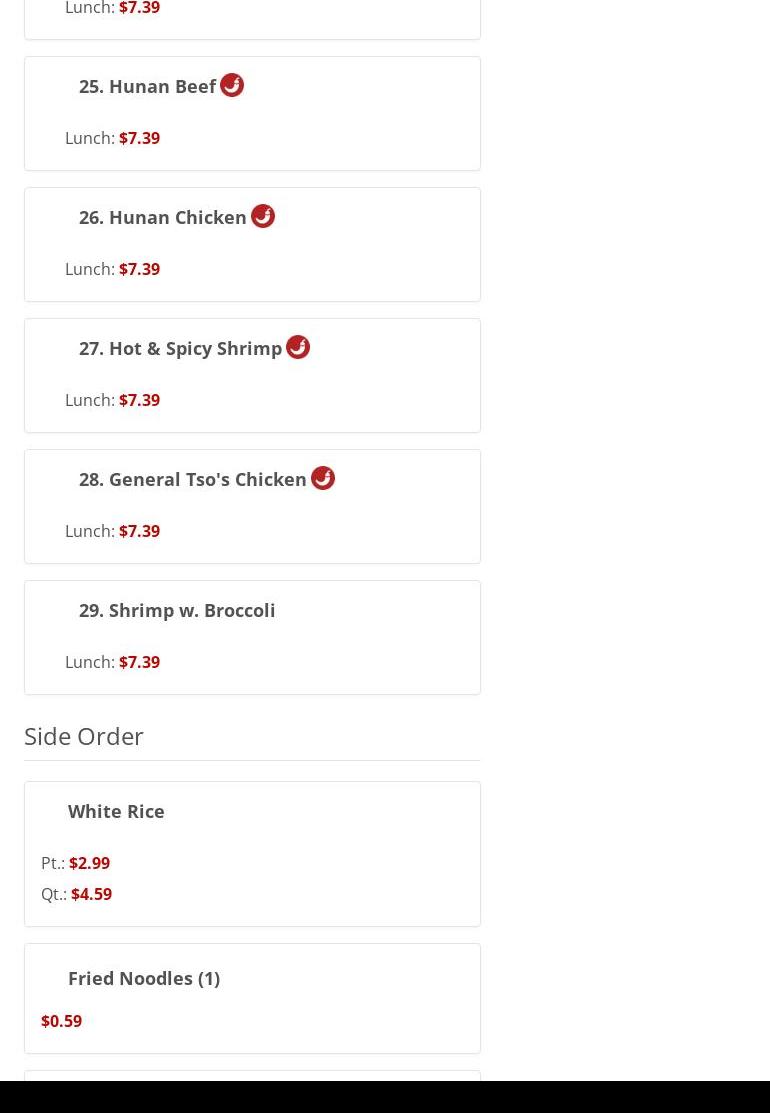
Task: Click spicy icon next to Hot & Spicy Shrimp
Action: click(298, 347)
